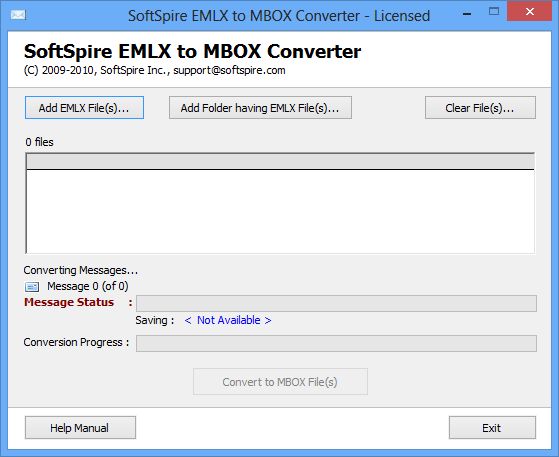Click the envelope app icon in title bar

(18, 15)
